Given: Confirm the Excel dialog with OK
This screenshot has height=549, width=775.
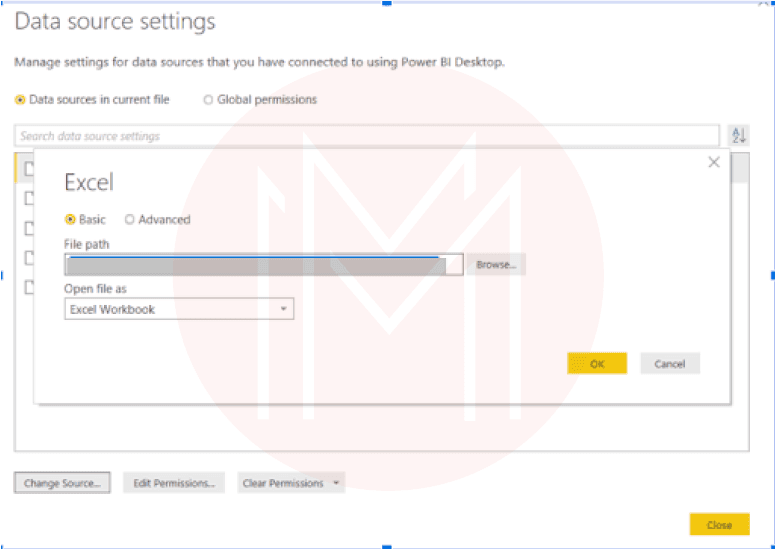Looking at the screenshot, I should (x=597, y=364).
